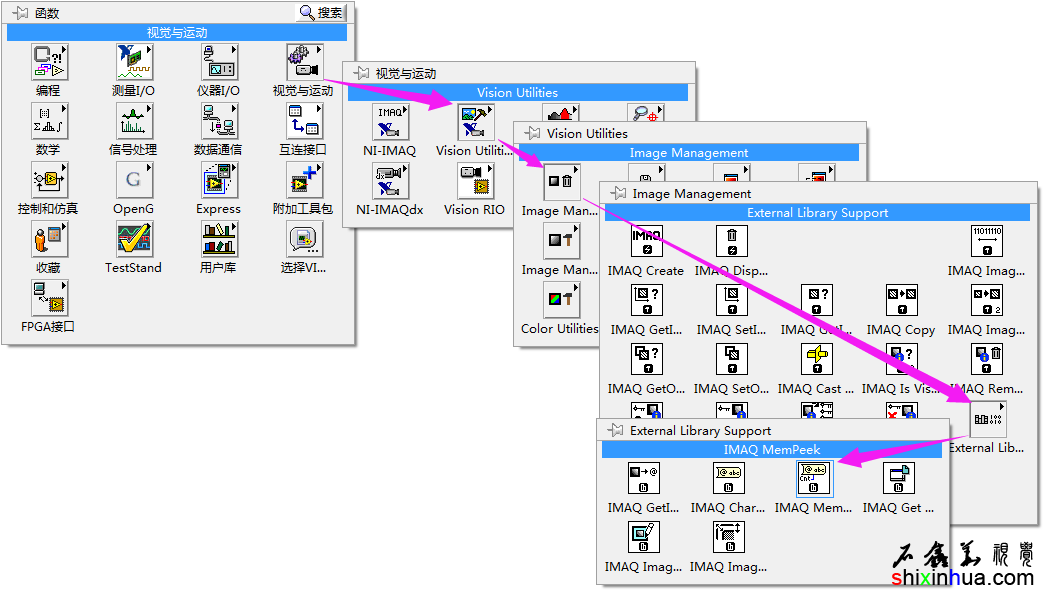Open the TestStand palette icon
This screenshot has height=590, width=1043.
[x=133, y=239]
